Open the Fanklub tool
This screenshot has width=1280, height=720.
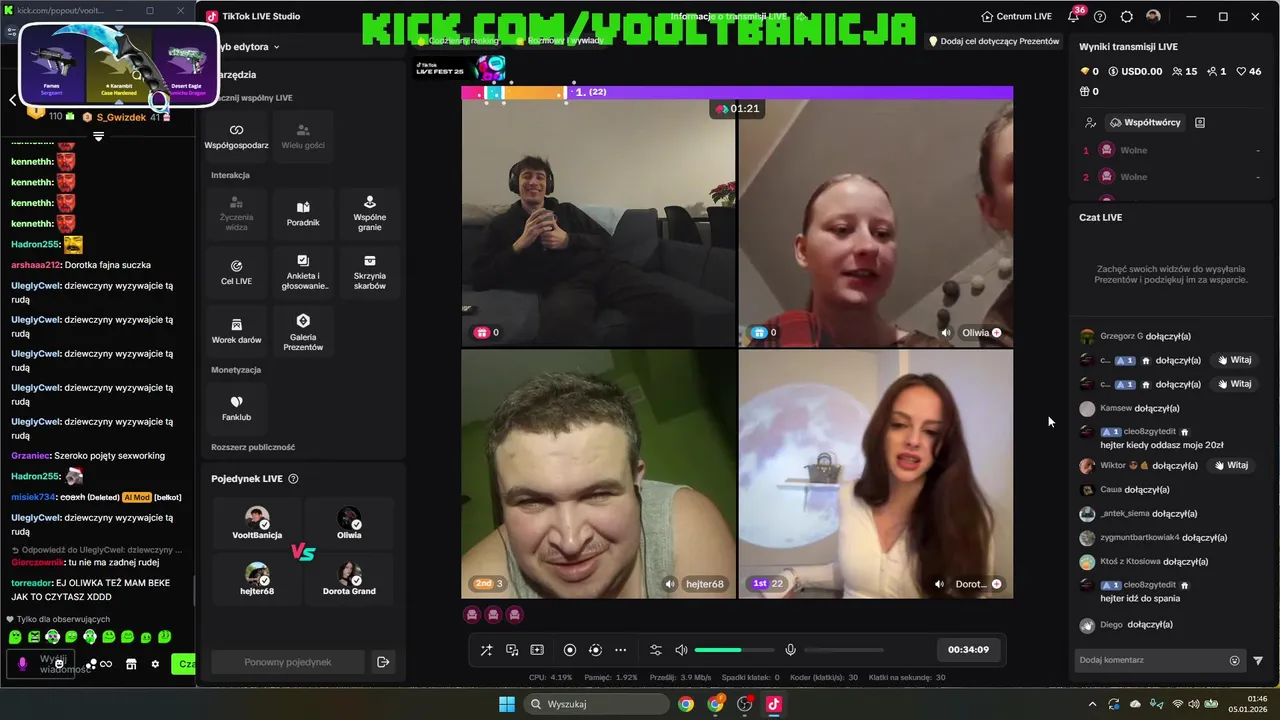click(x=236, y=407)
